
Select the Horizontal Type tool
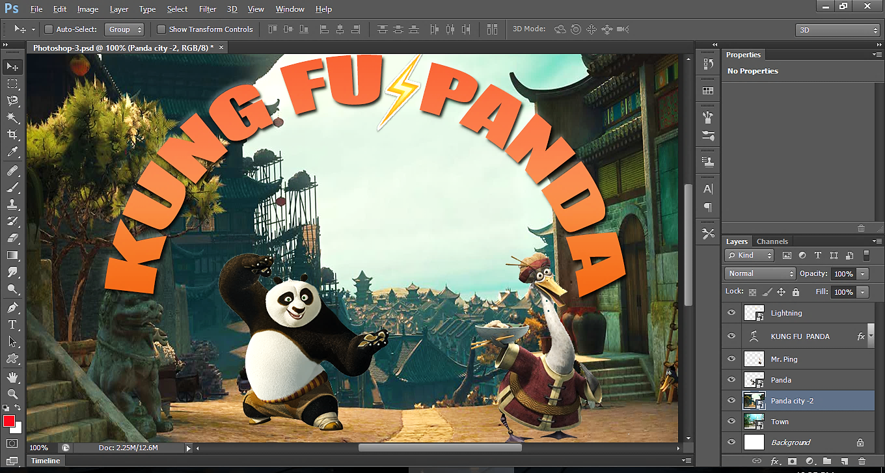(12, 325)
